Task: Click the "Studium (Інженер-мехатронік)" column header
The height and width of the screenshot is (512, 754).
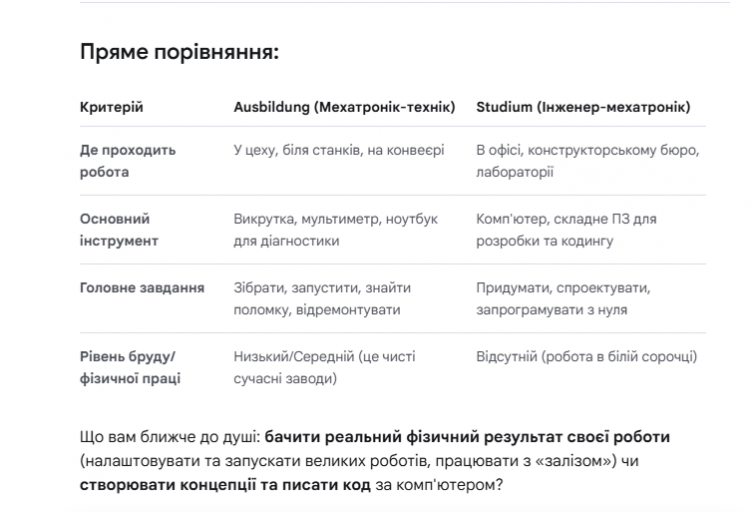Action: tap(583, 107)
